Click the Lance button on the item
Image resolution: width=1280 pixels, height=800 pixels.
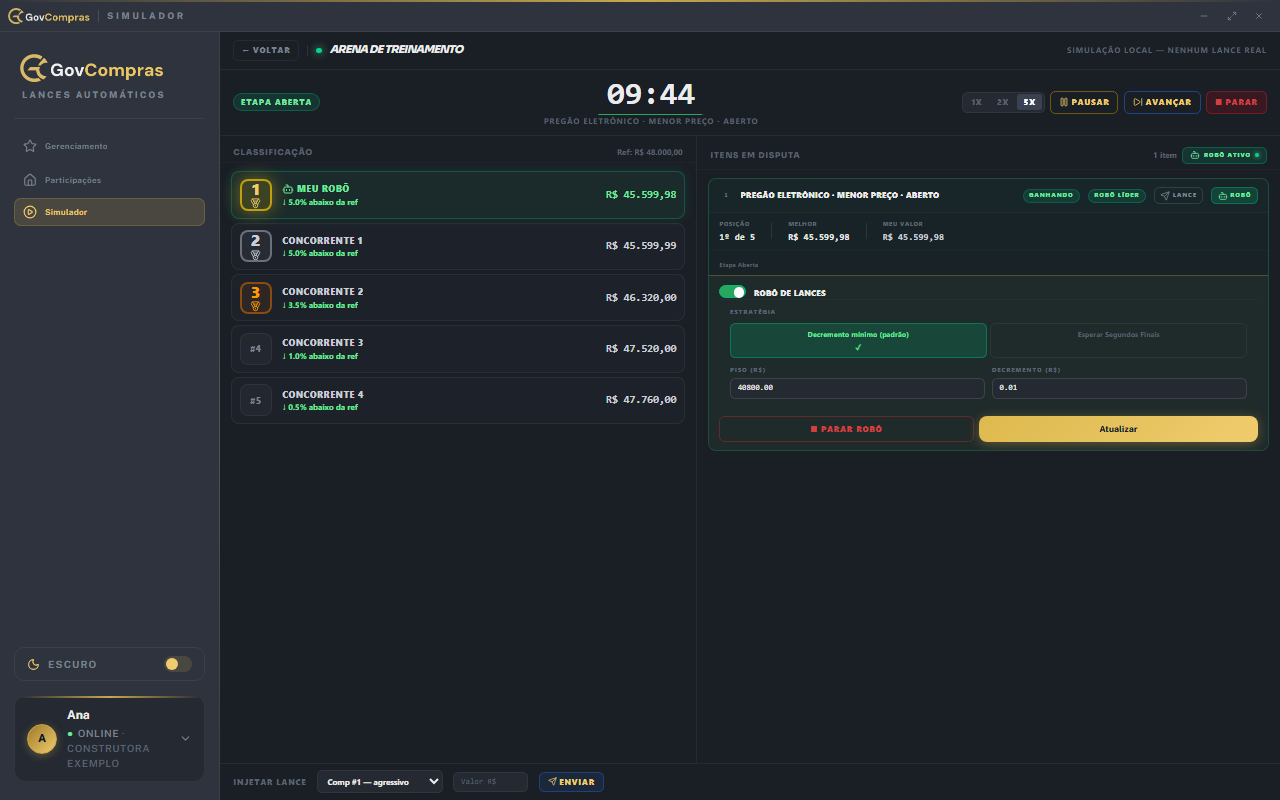(1178, 195)
